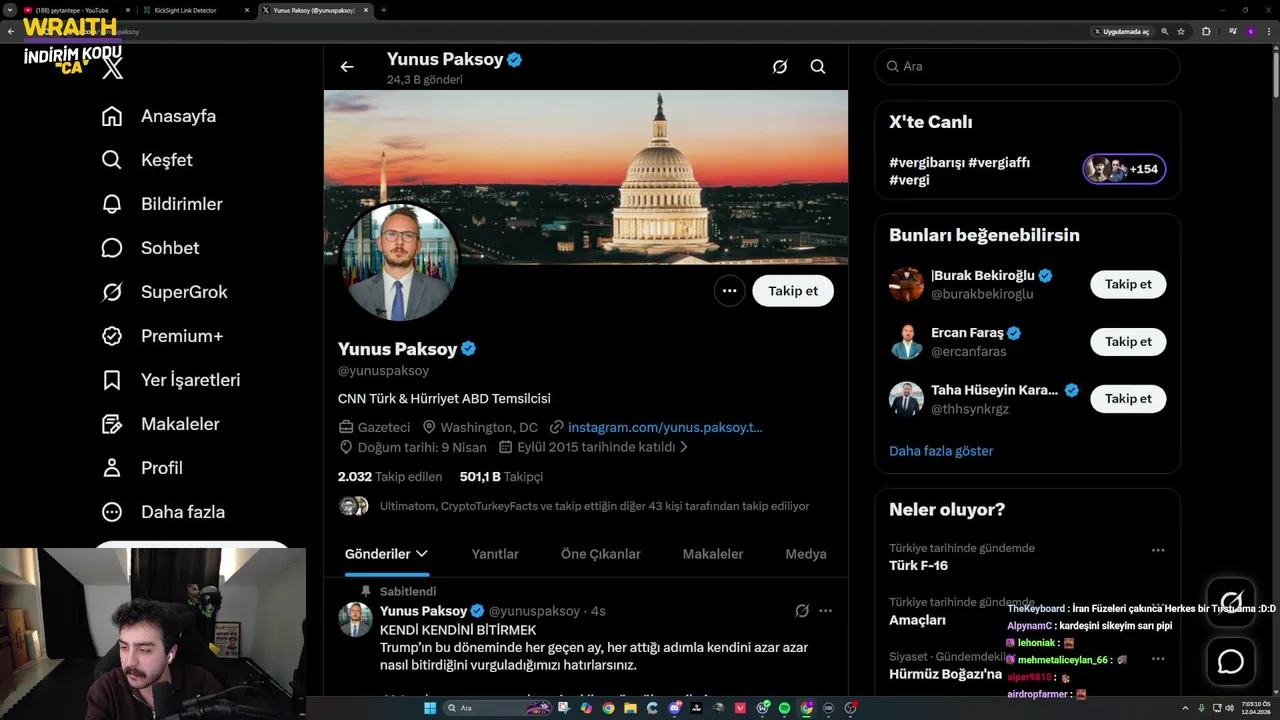The height and width of the screenshot is (720, 1280).
Task: Open the floating Grok button
Action: coord(1231,601)
